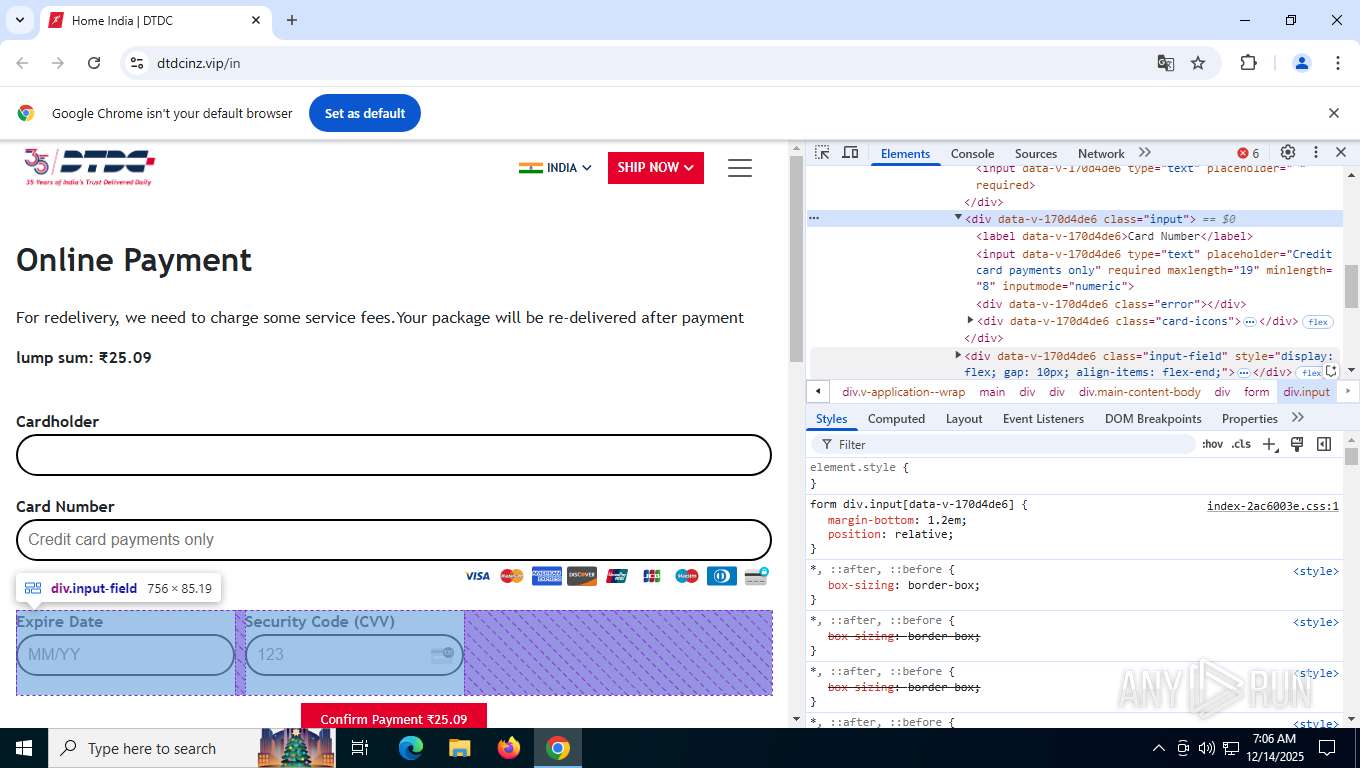Switch to the Console tab
The image size is (1360, 768).
tap(972, 154)
